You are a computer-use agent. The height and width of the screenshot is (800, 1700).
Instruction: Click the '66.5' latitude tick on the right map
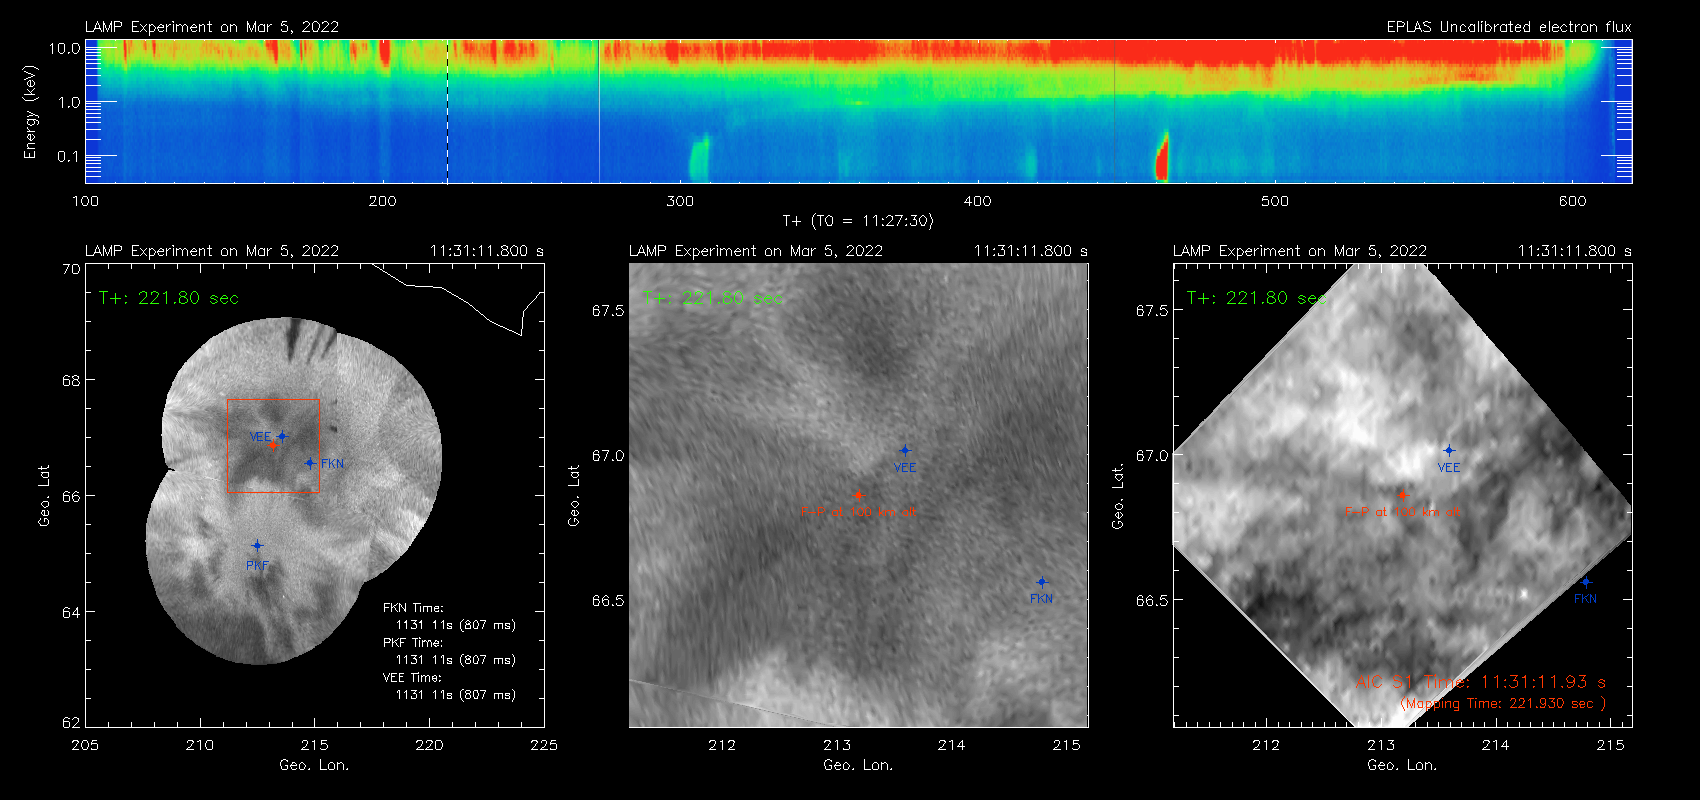coord(1152,601)
